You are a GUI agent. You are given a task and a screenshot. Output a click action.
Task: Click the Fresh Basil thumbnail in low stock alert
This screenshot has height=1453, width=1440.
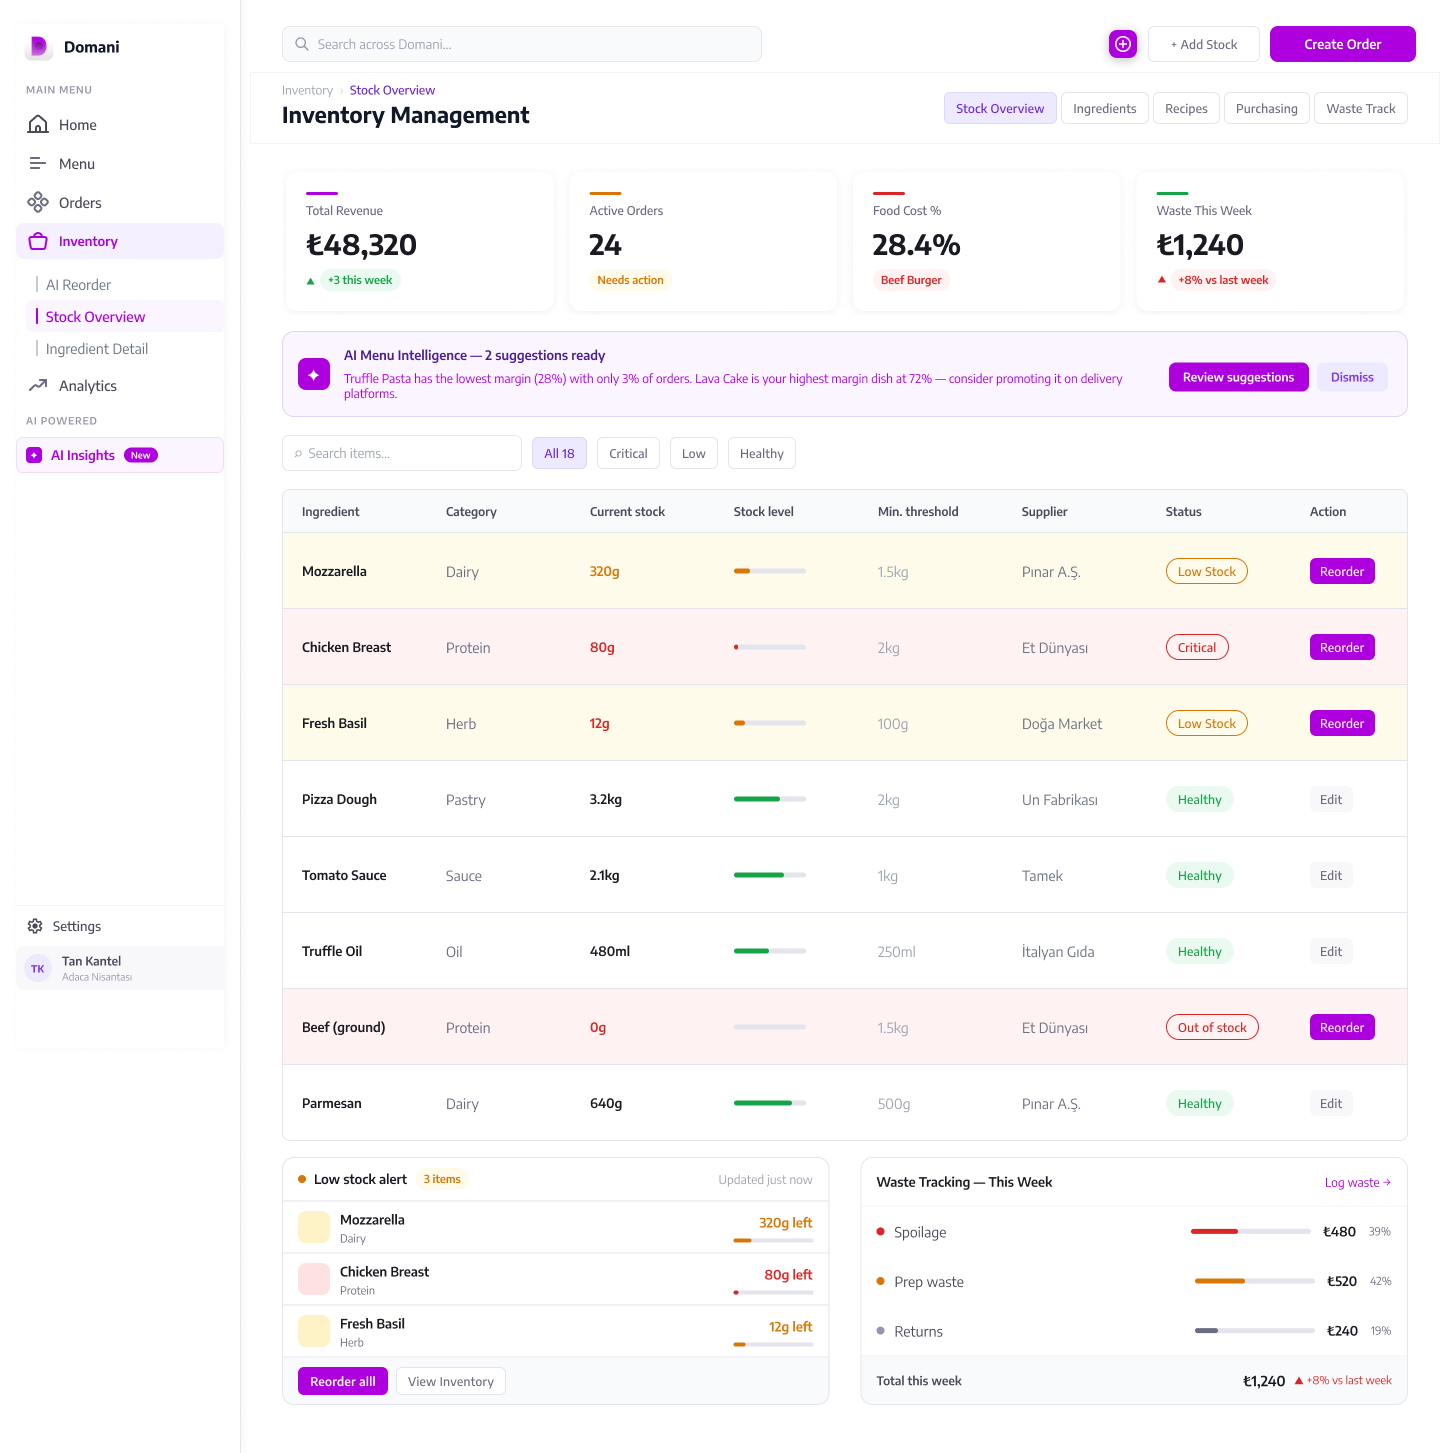pos(314,1331)
